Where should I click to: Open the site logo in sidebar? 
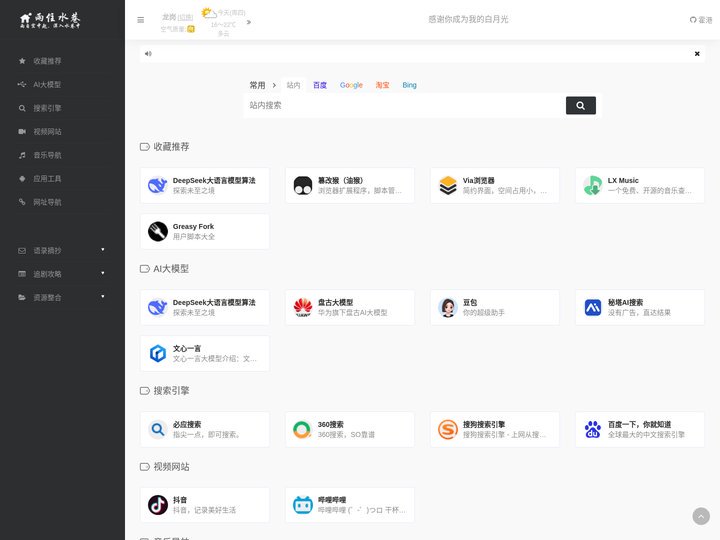50,20
